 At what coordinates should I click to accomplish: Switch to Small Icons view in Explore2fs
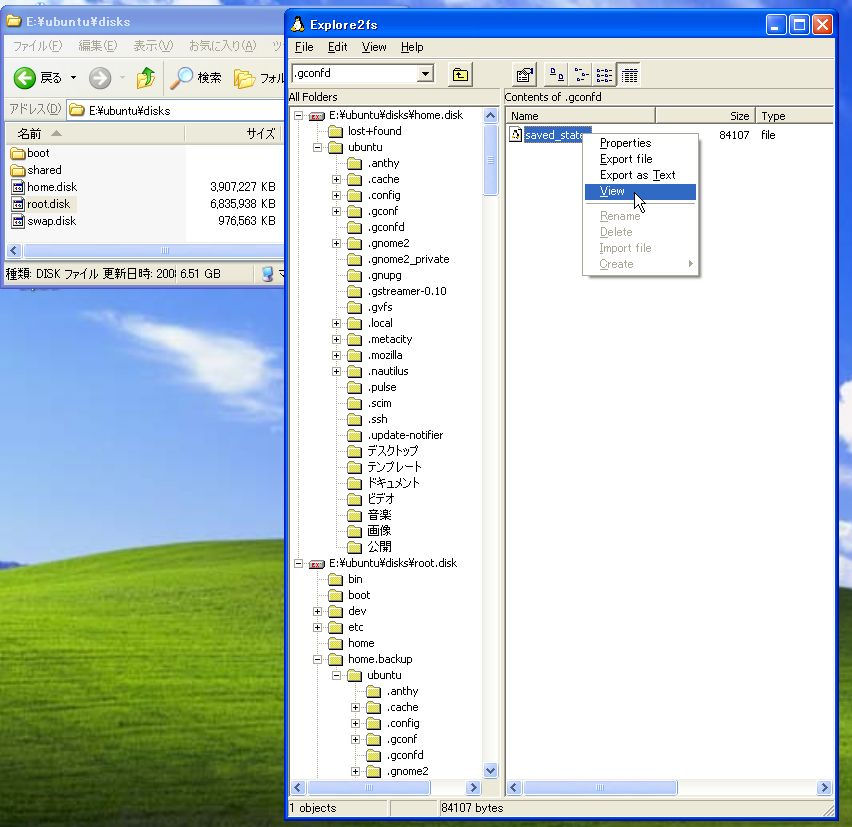pyautogui.click(x=581, y=75)
